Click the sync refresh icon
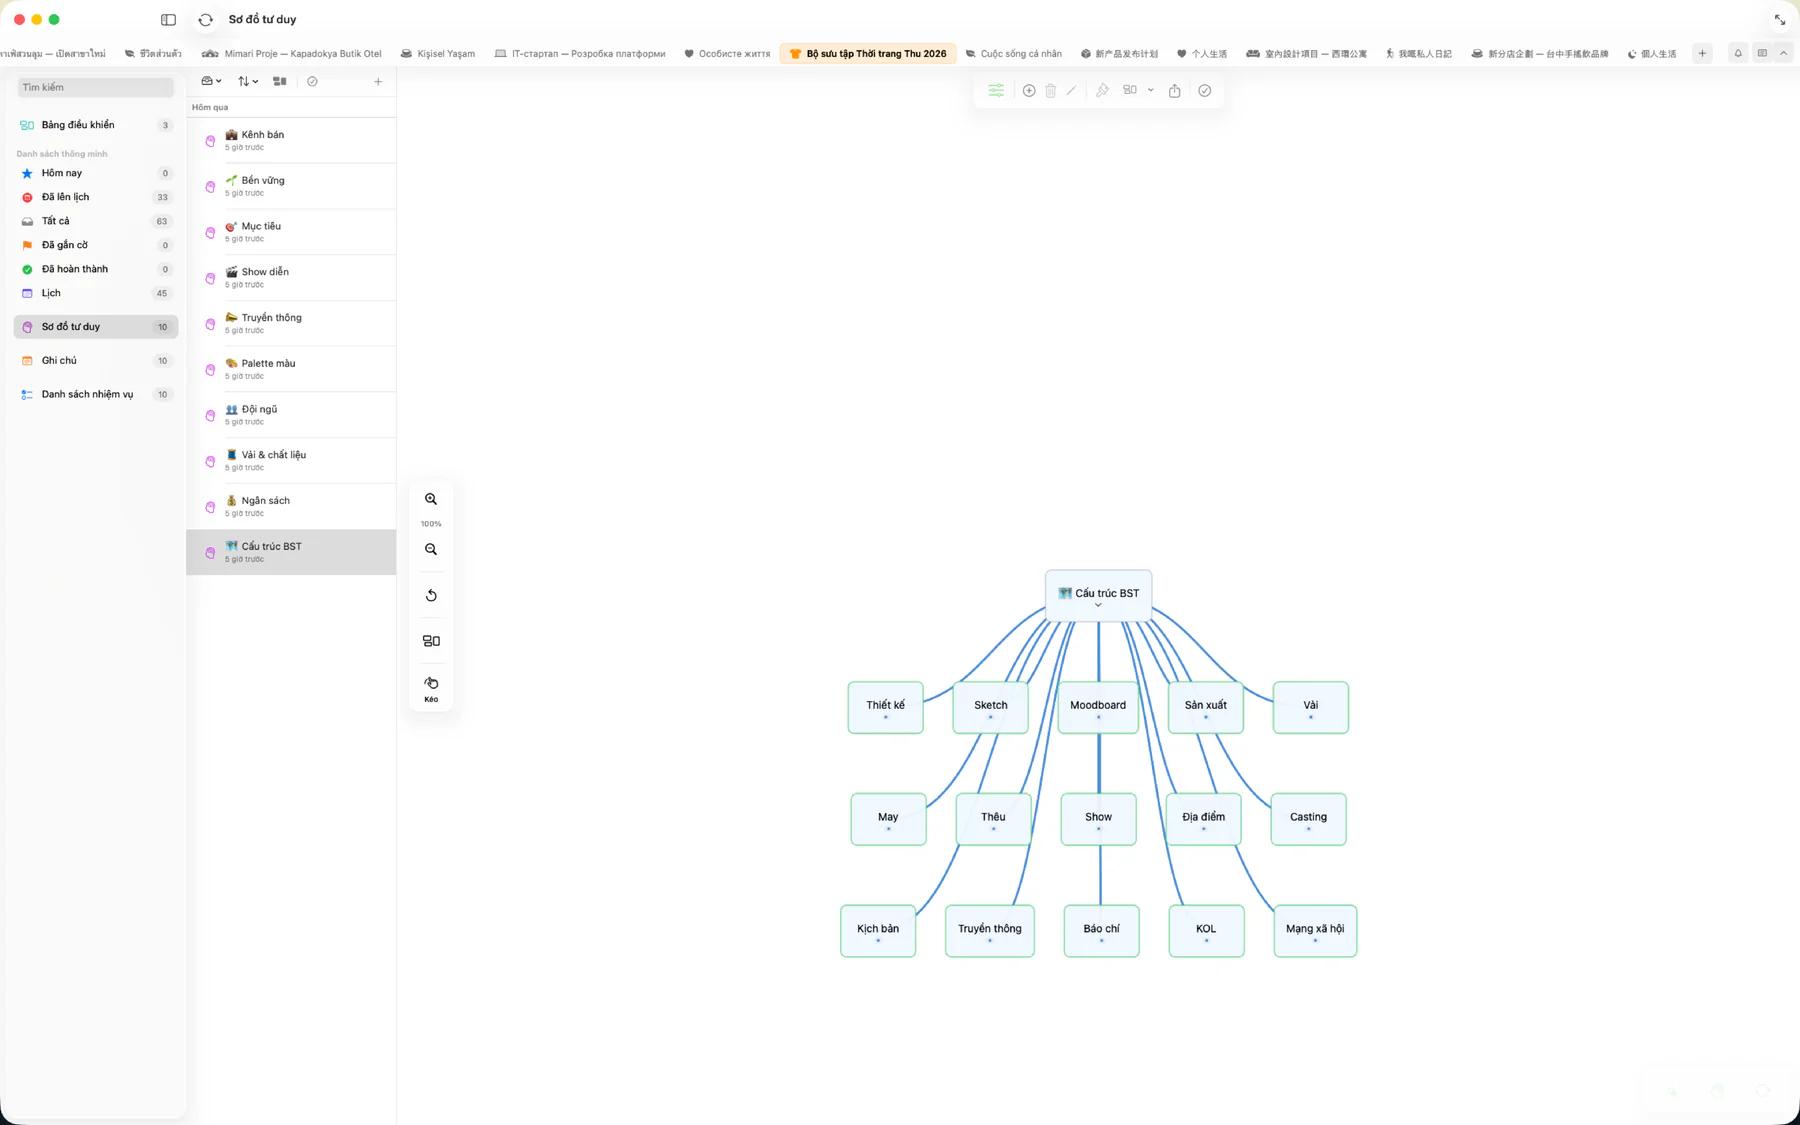The height and width of the screenshot is (1125, 1800). click(205, 19)
